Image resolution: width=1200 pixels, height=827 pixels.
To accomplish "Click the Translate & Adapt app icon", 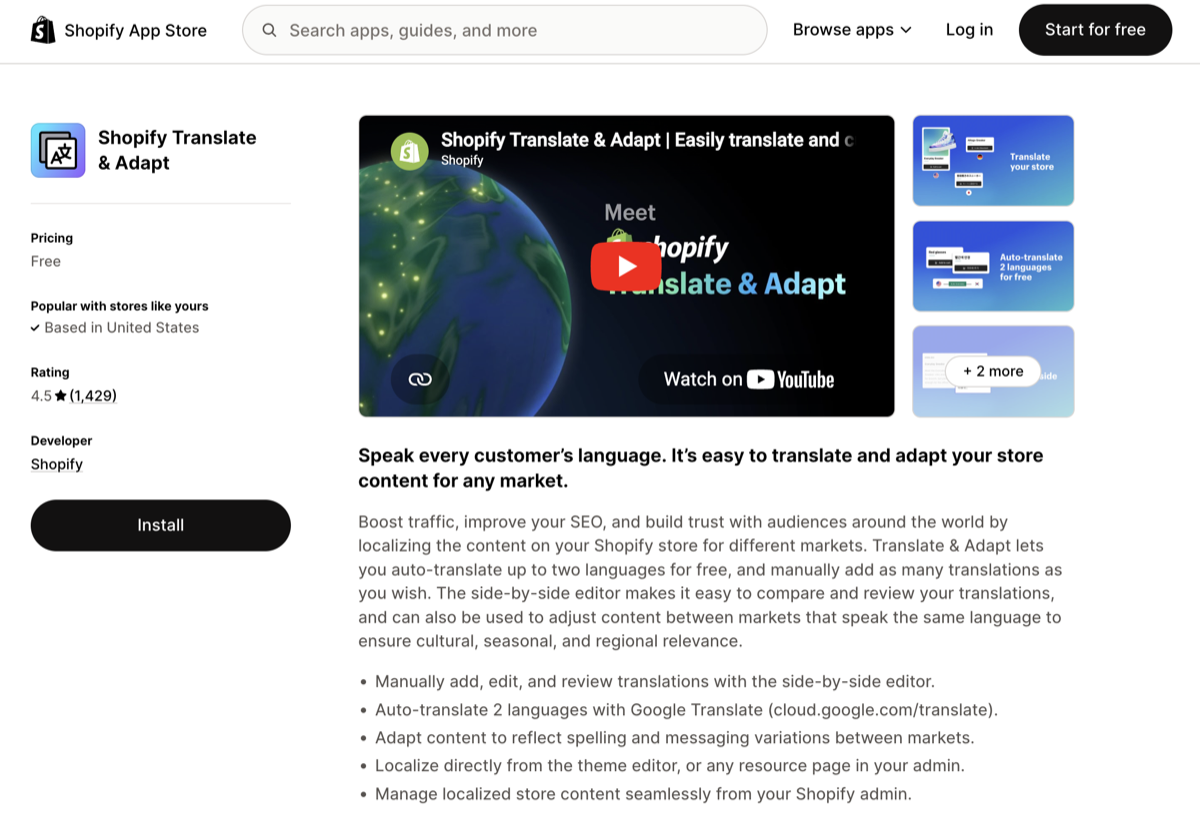I will pyautogui.click(x=58, y=150).
